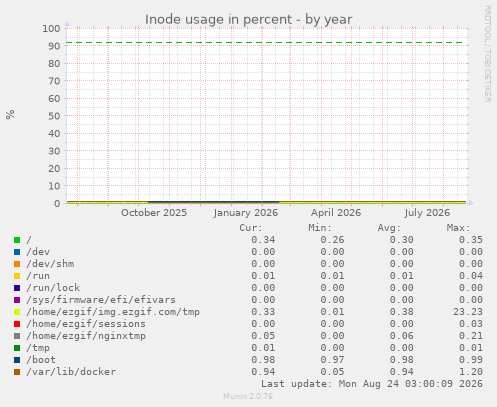Click the max value 0.04 for /run
This screenshot has height=407, width=497.
(x=471, y=276)
